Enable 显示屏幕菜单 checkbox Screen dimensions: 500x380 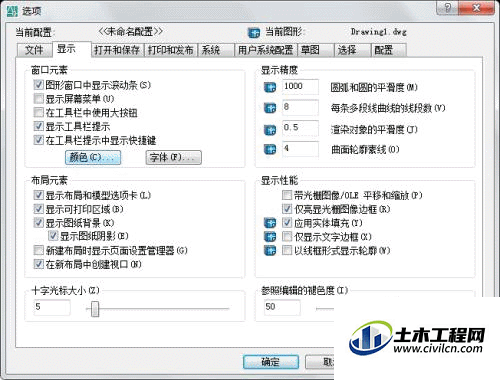point(39,99)
